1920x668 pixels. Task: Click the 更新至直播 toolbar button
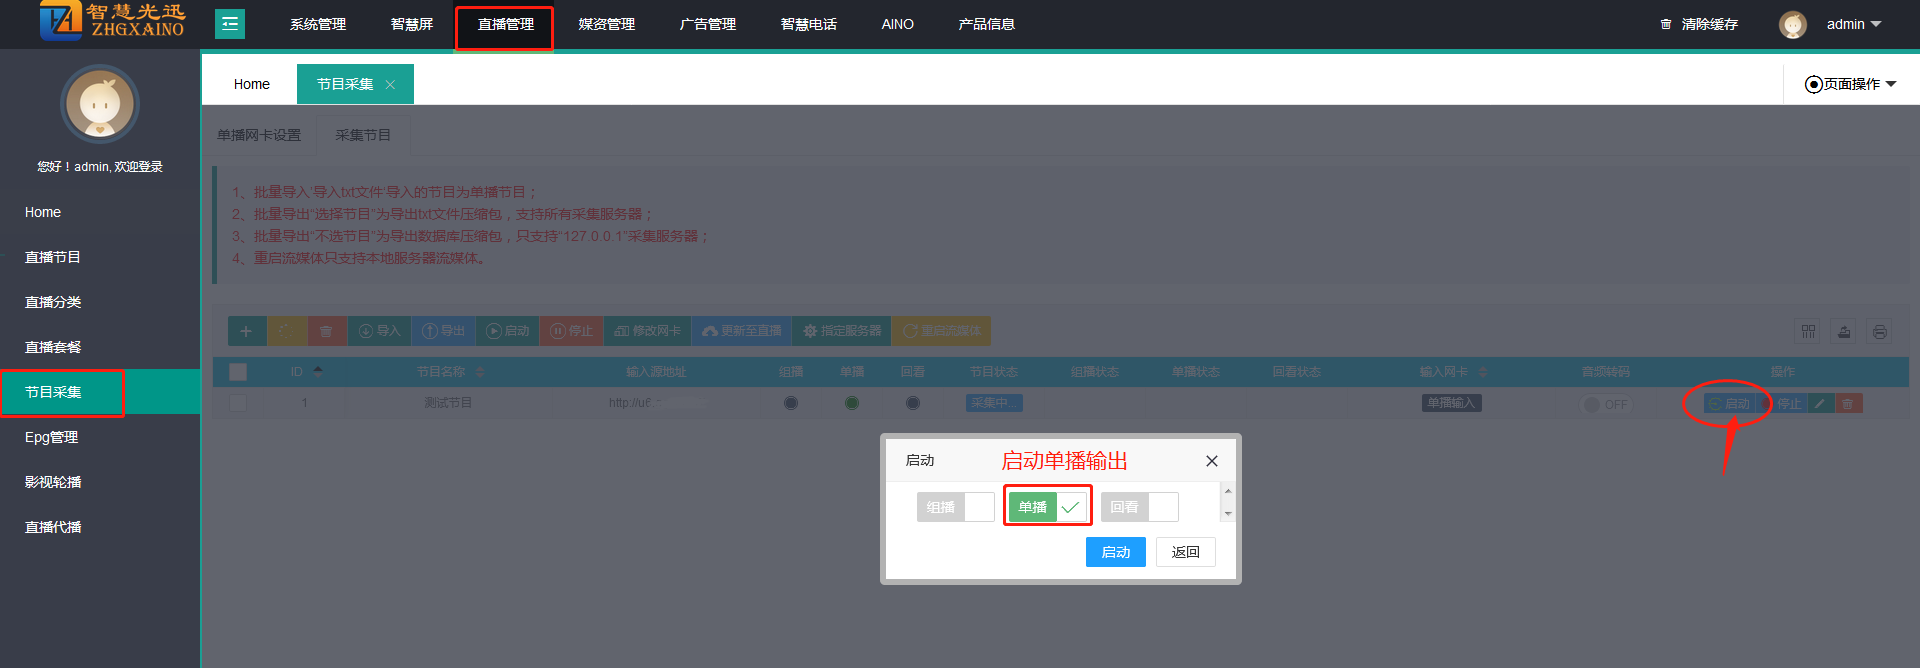point(741,331)
